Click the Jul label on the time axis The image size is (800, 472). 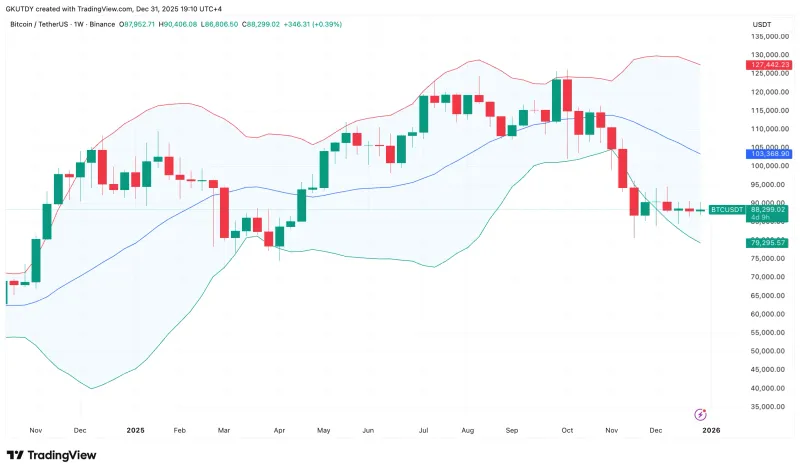[x=423, y=430]
